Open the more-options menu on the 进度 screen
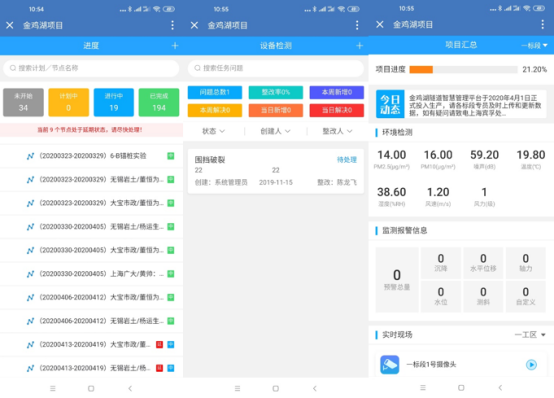554x398 pixels. pyautogui.click(x=172, y=25)
